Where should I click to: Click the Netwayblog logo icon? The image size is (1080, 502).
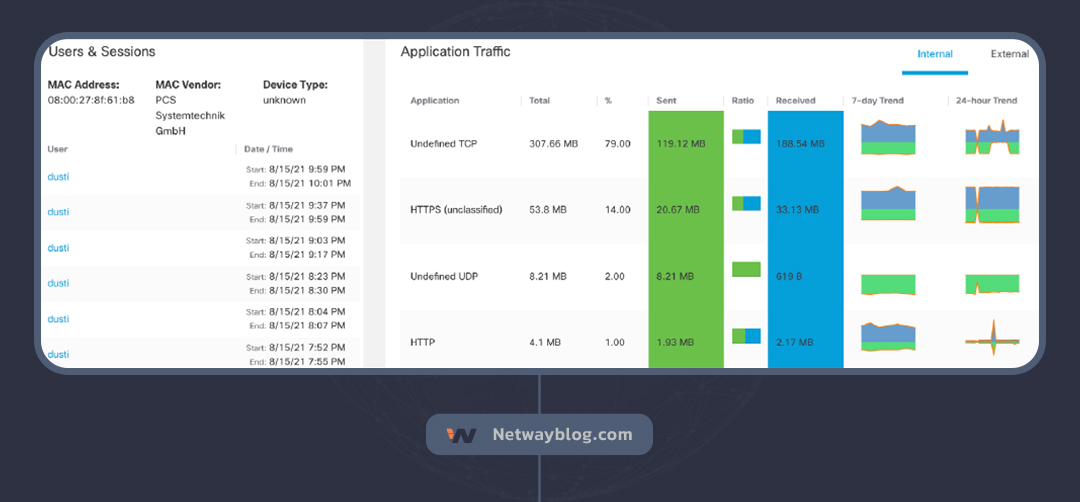(x=461, y=435)
